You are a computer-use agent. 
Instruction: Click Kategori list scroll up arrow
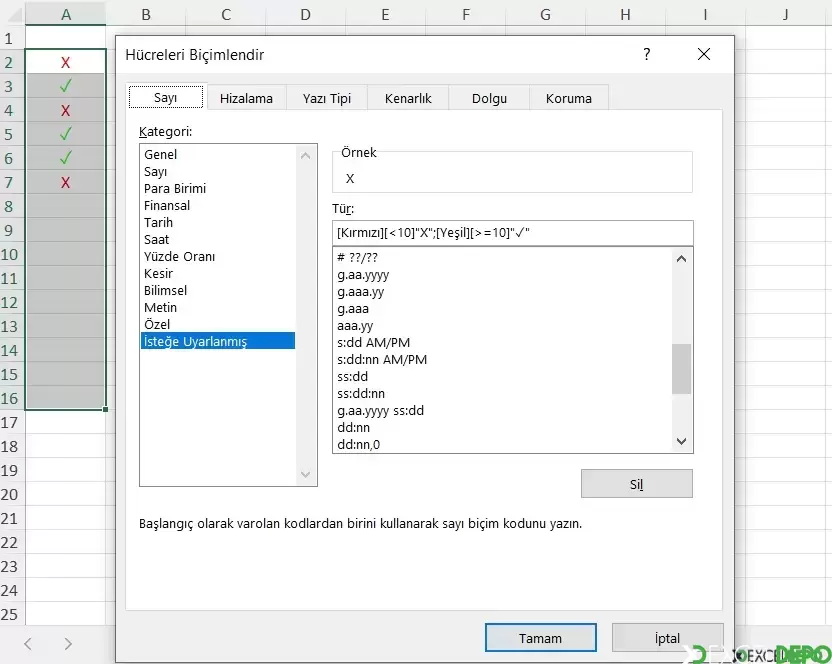point(305,156)
